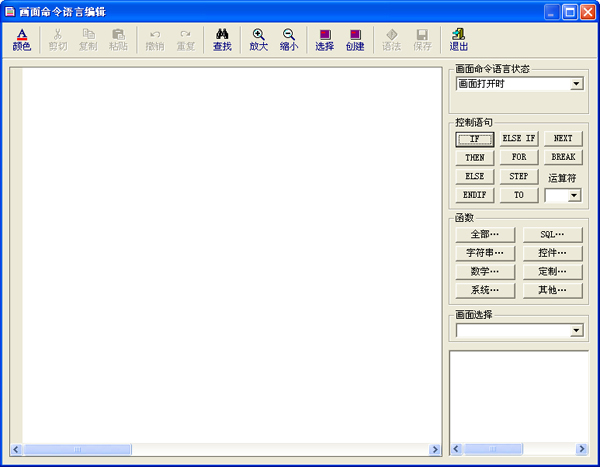Click the 保存 save icon
Screen dimensions: 600x467
pyautogui.click(x=422, y=40)
